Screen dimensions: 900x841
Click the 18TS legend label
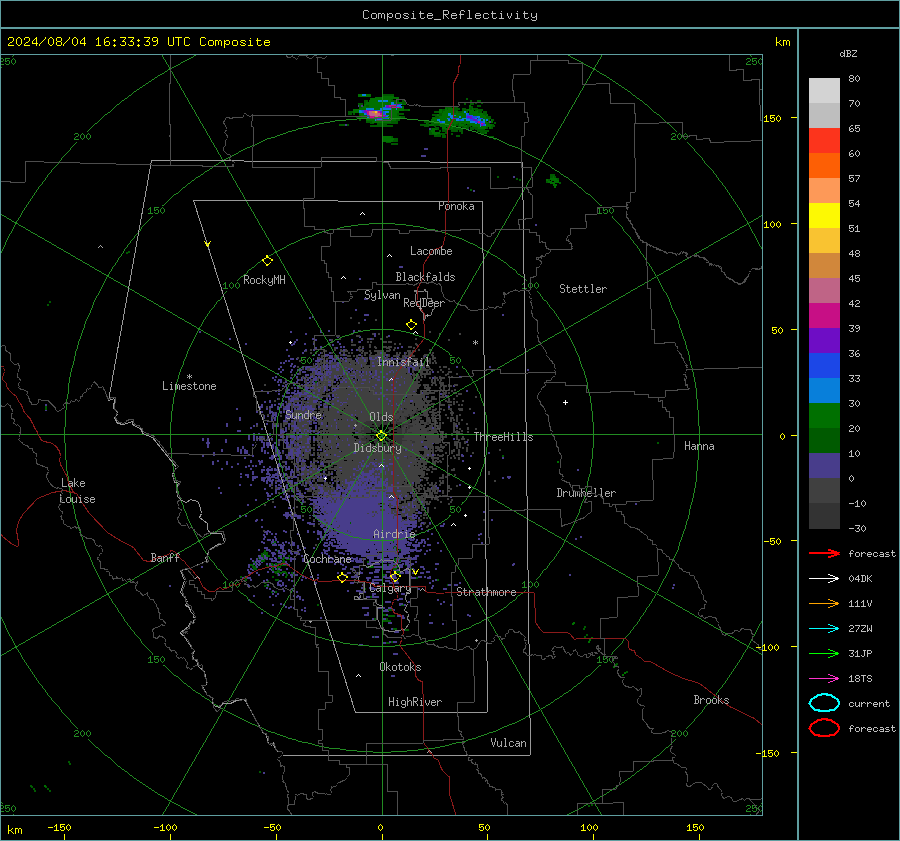(860, 679)
